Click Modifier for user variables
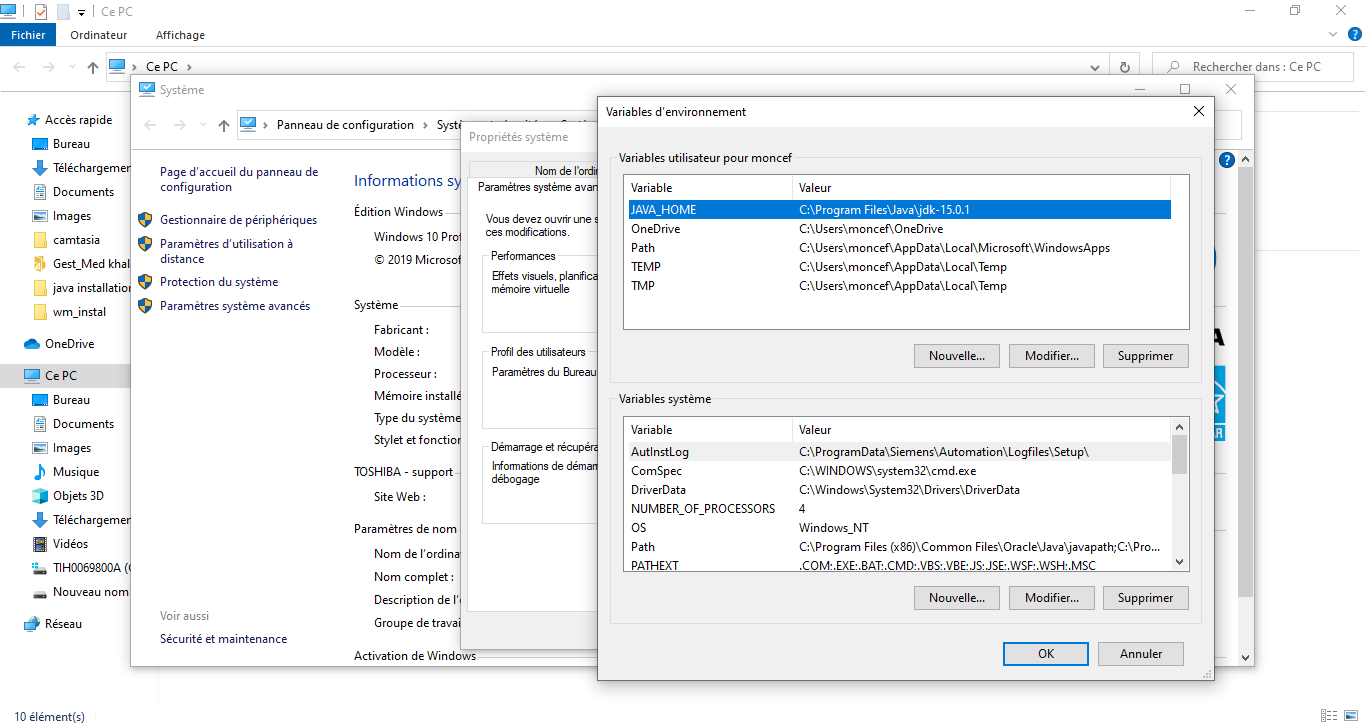The width and height of the screenshot is (1366, 728). 1052,356
